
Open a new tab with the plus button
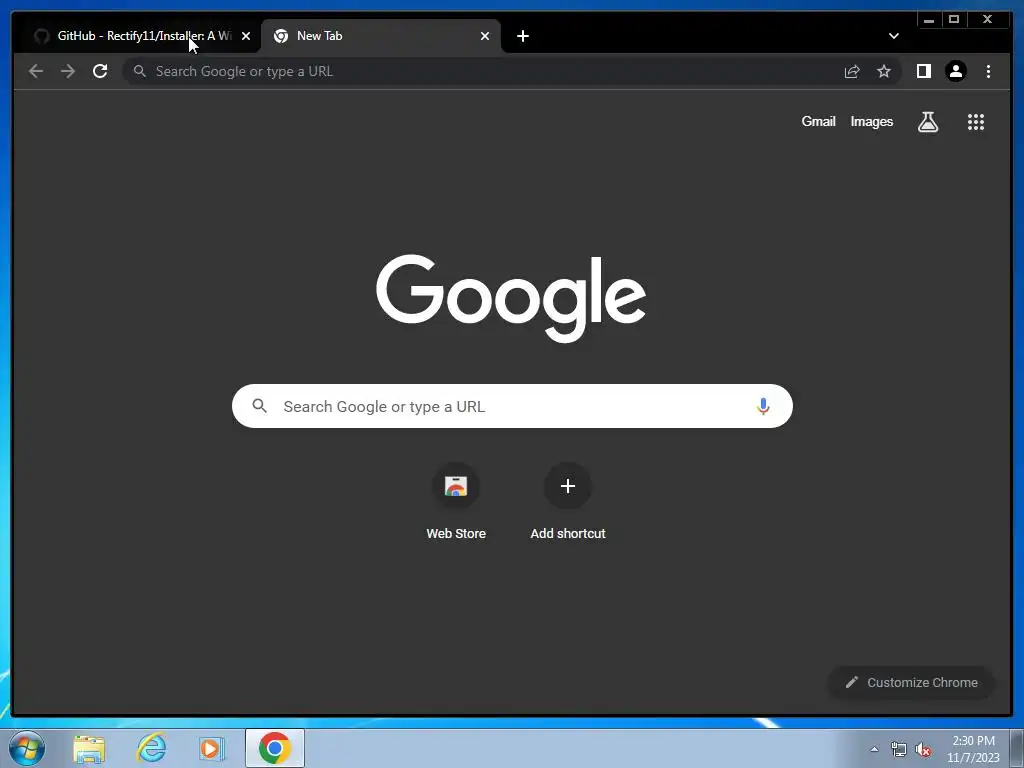pos(522,36)
